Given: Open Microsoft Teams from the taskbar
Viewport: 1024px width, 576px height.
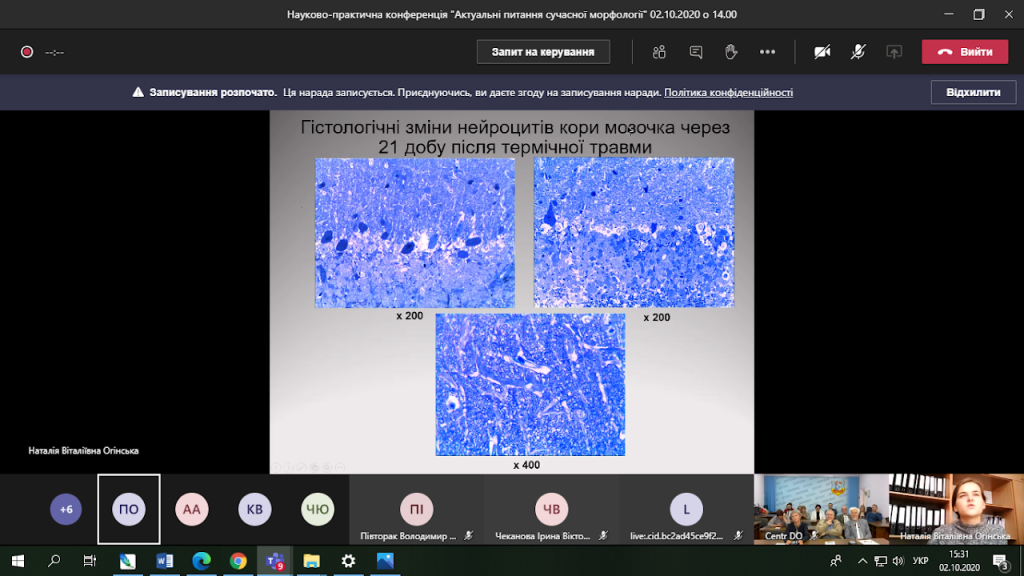Looking at the screenshot, I should [x=274, y=561].
